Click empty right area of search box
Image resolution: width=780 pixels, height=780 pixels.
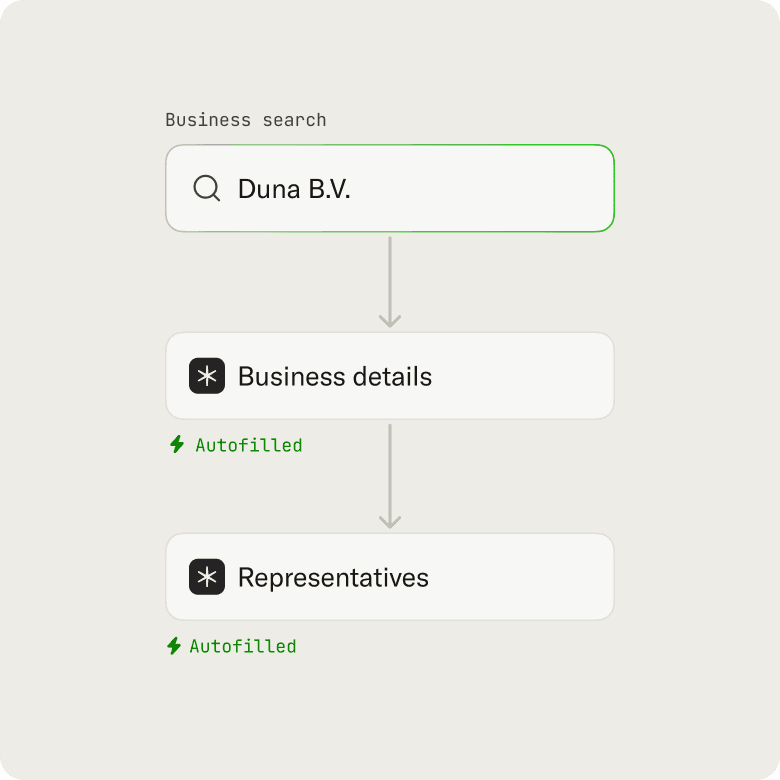pyautogui.click(x=497, y=188)
